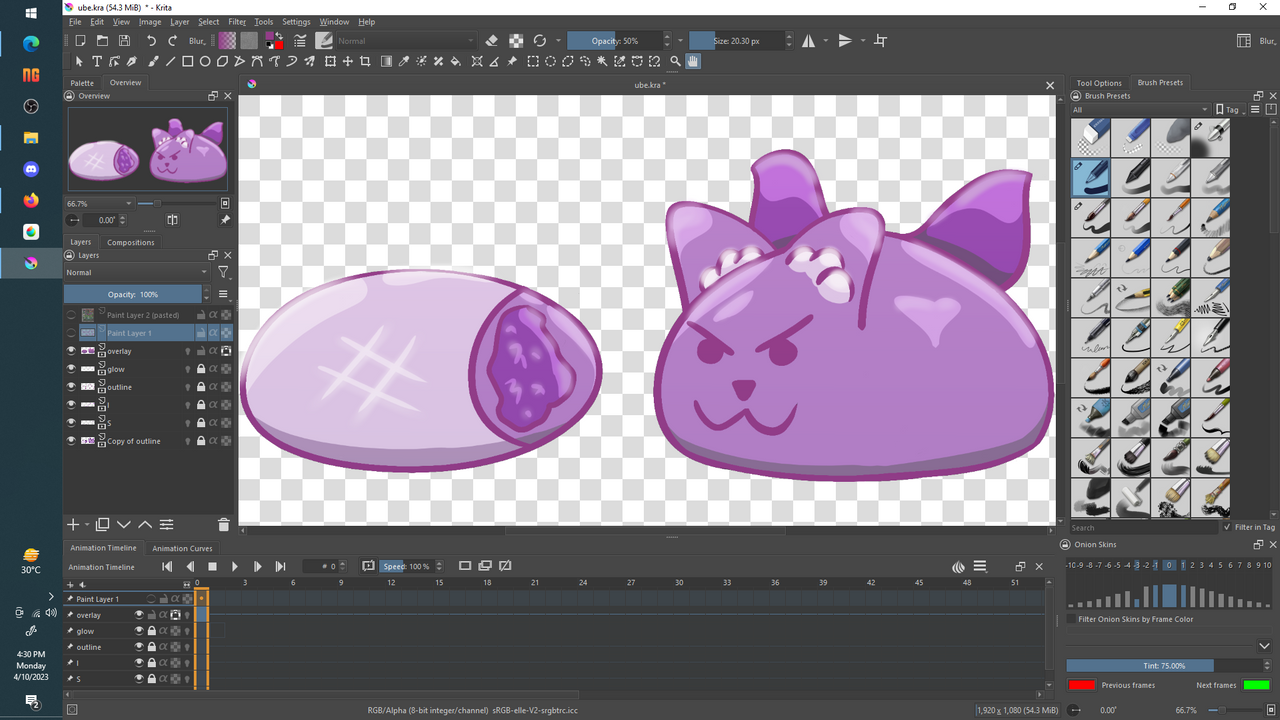
Task: Open the Layers filter funnel icon
Action: pos(223,272)
